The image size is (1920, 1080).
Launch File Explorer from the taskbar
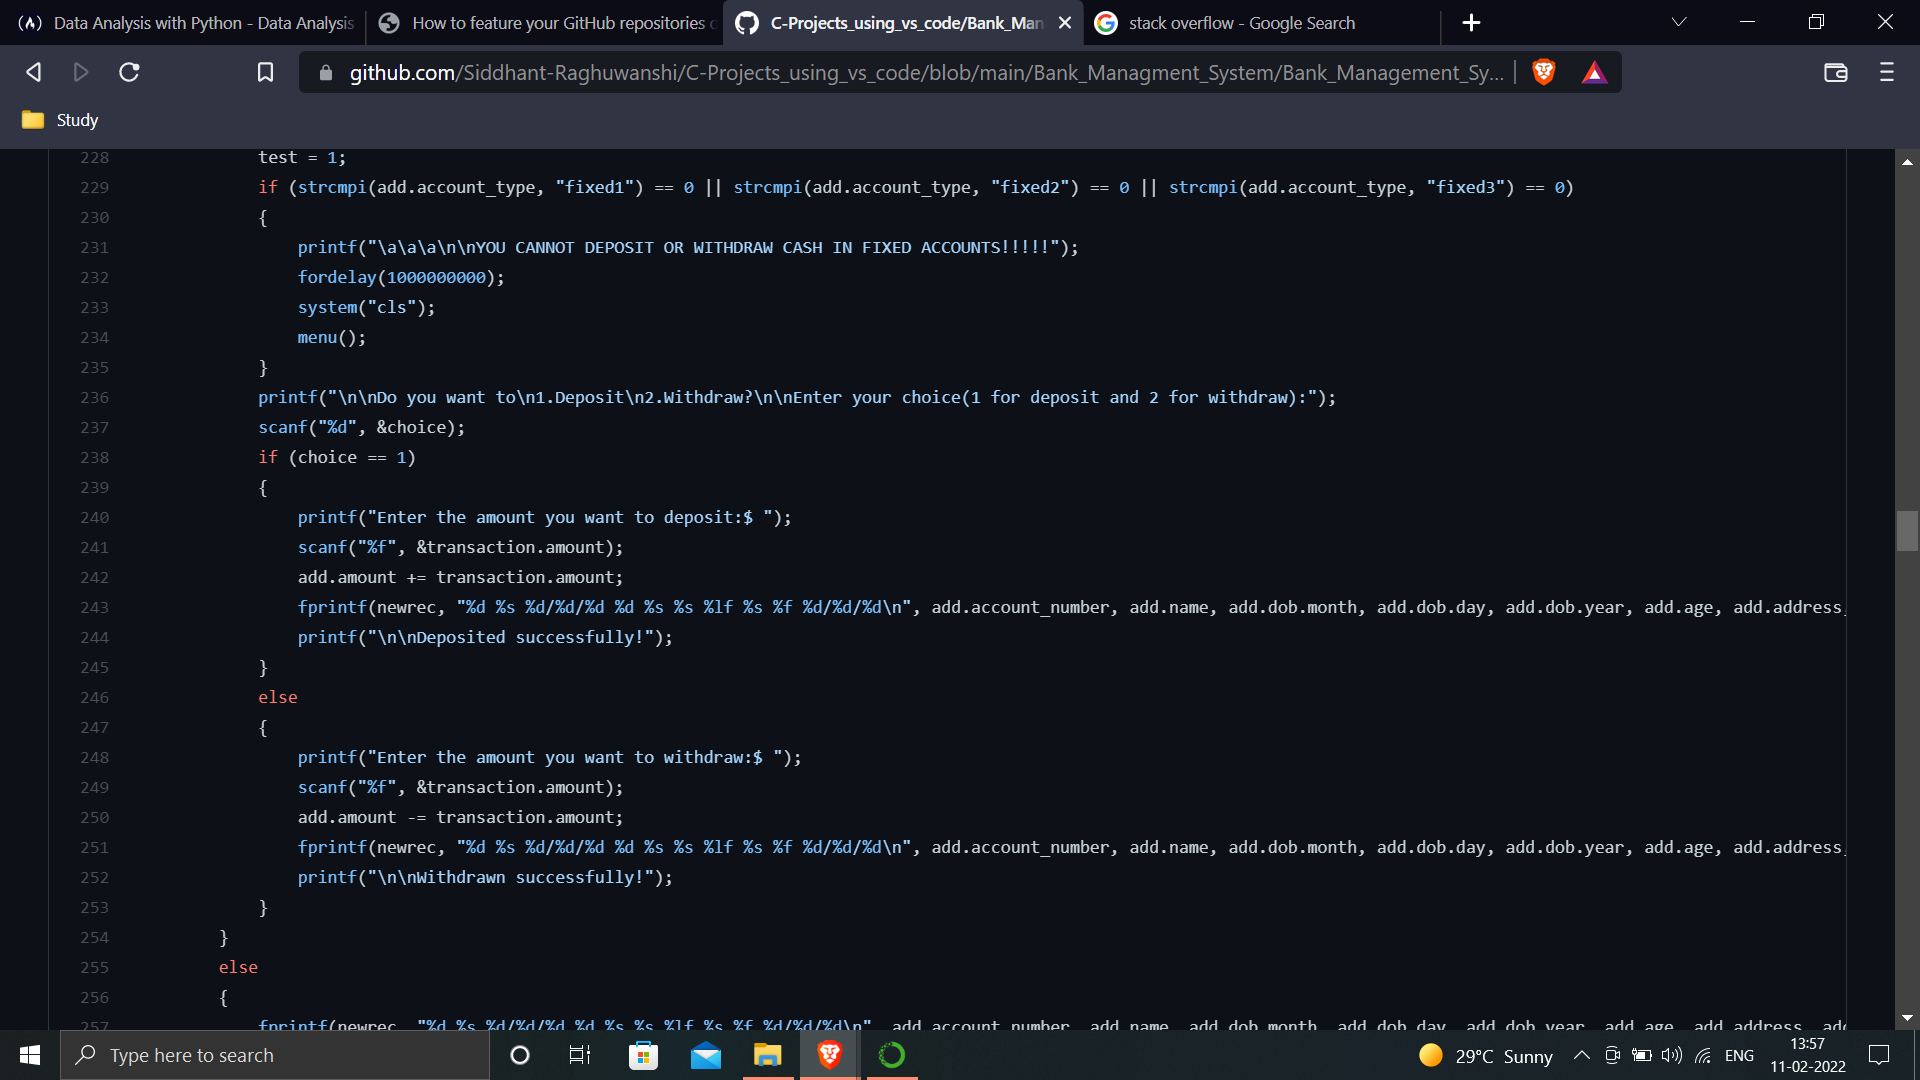pos(767,1055)
